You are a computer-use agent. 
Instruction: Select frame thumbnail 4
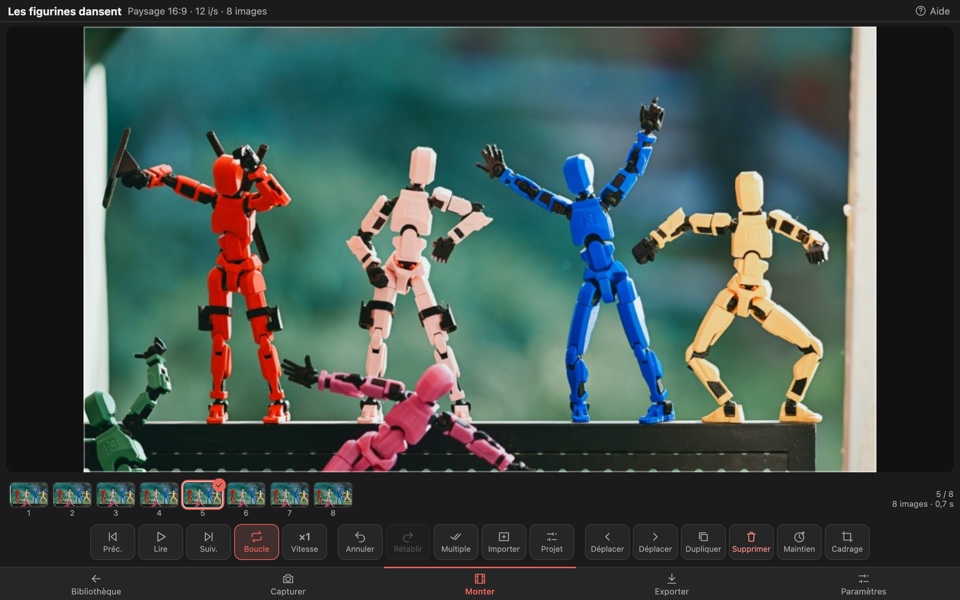(159, 495)
